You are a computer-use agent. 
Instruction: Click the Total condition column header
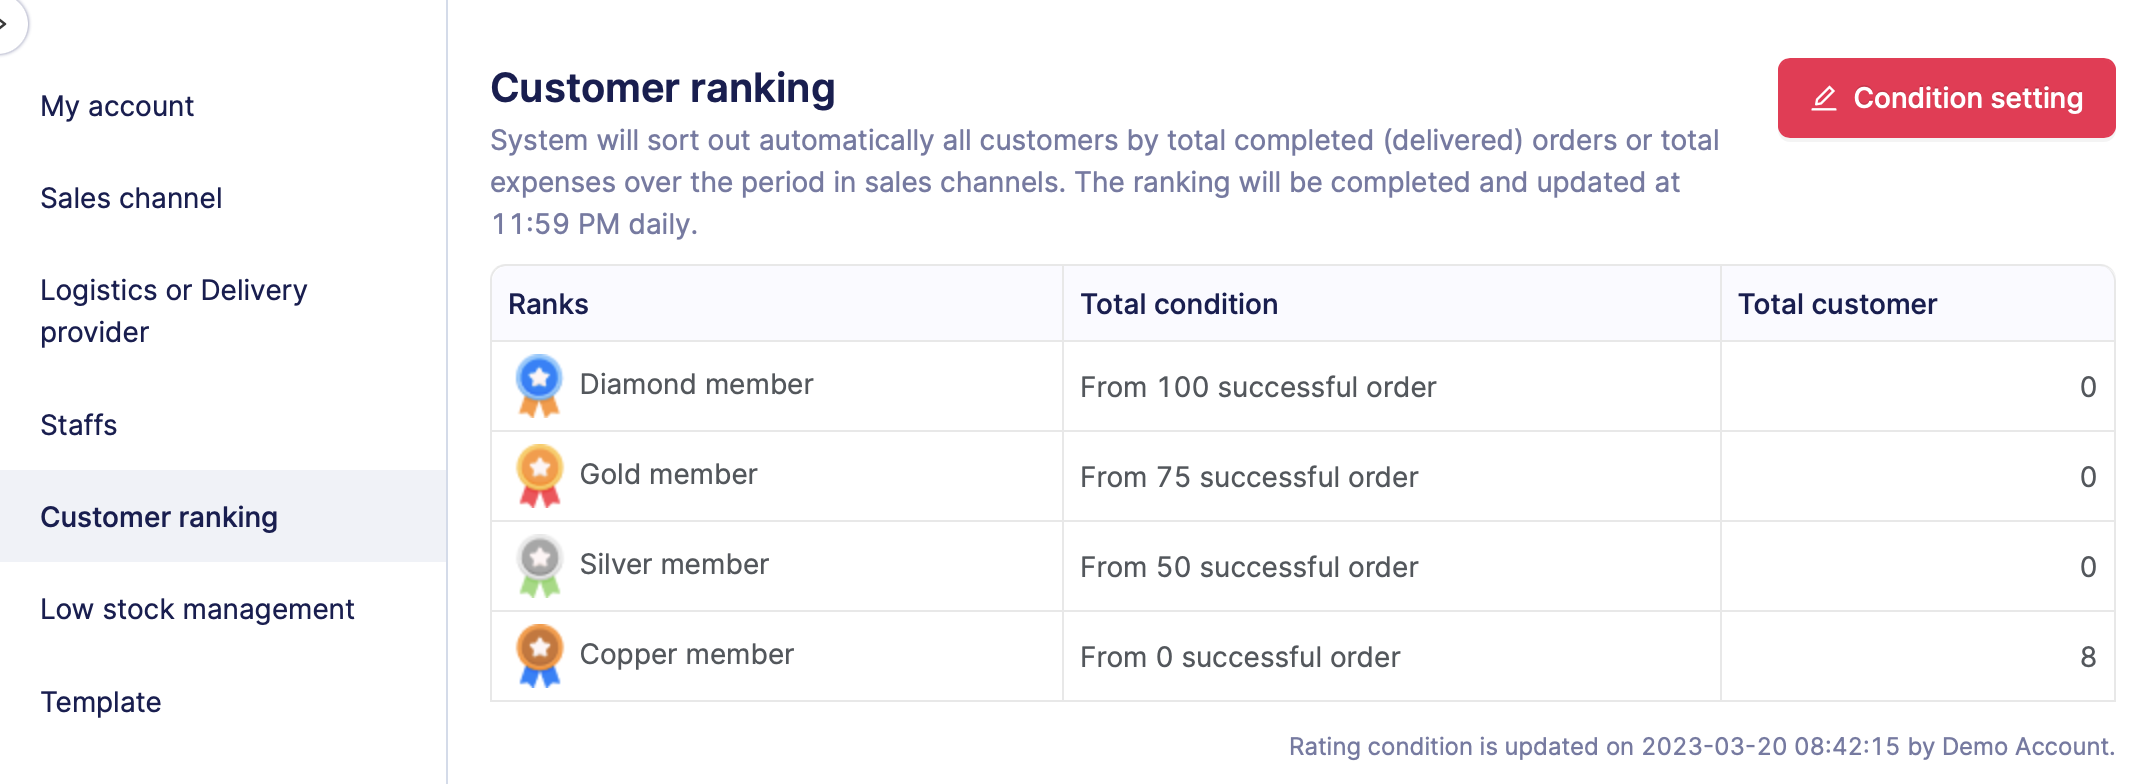[1179, 304]
